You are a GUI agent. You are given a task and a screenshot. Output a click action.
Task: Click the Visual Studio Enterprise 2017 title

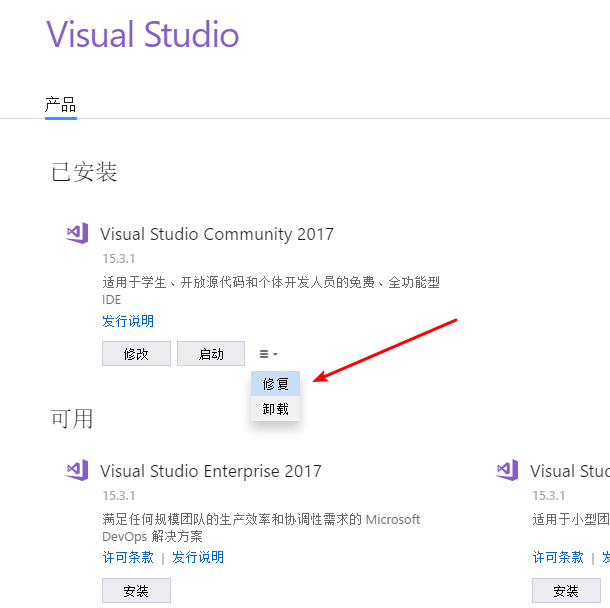pyautogui.click(x=210, y=471)
